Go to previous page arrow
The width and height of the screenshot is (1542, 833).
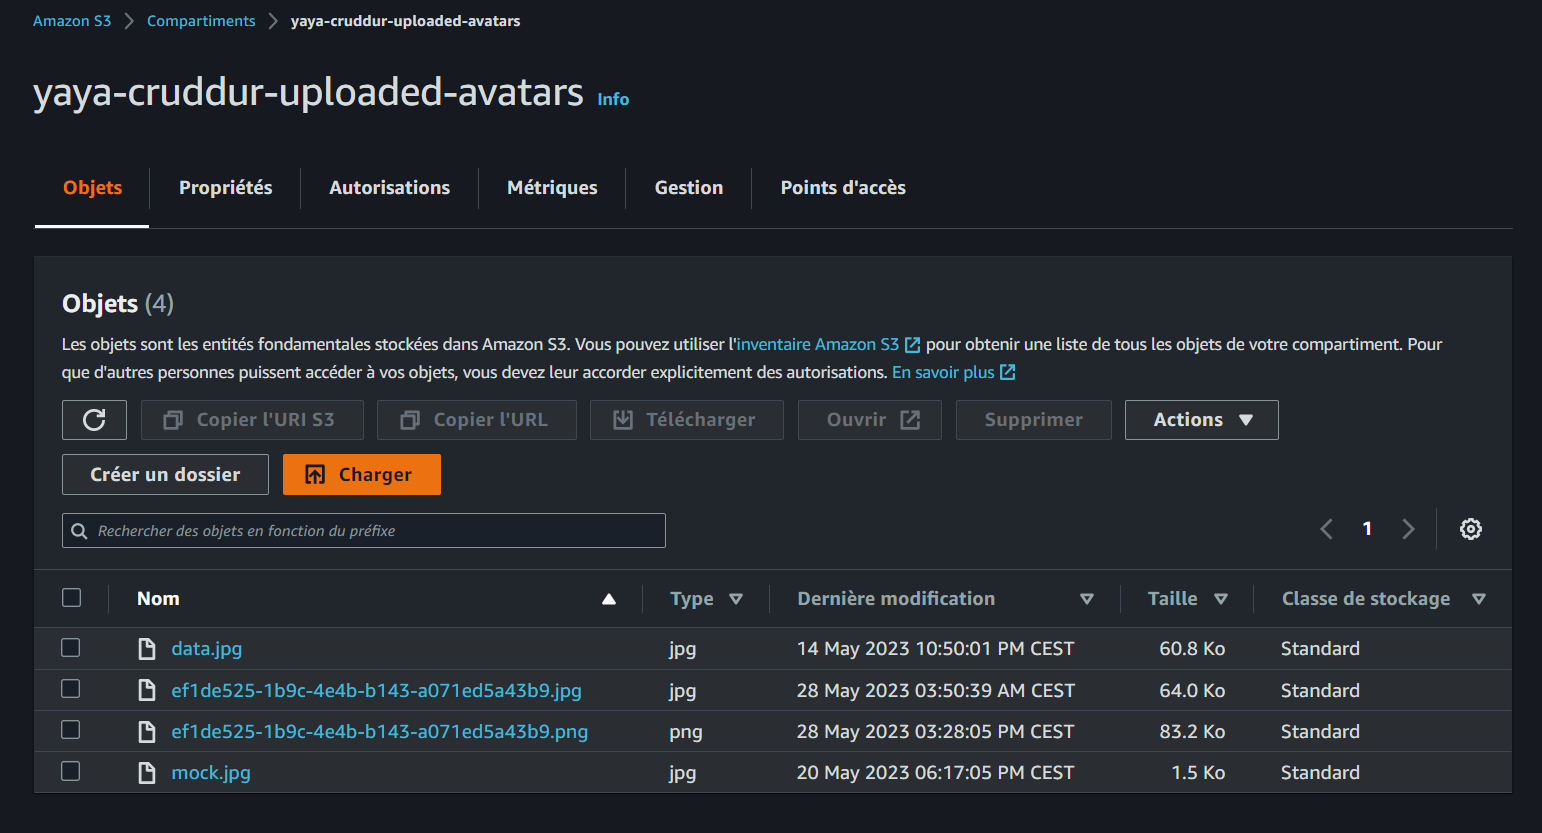click(1327, 529)
